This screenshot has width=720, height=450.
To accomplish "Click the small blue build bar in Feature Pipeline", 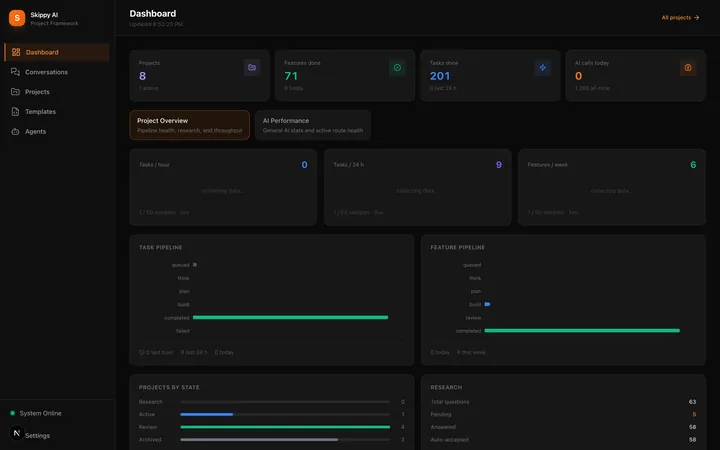I will 487,304.
